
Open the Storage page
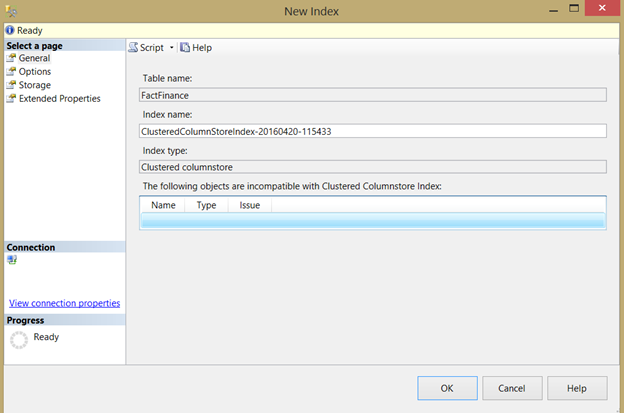point(35,85)
